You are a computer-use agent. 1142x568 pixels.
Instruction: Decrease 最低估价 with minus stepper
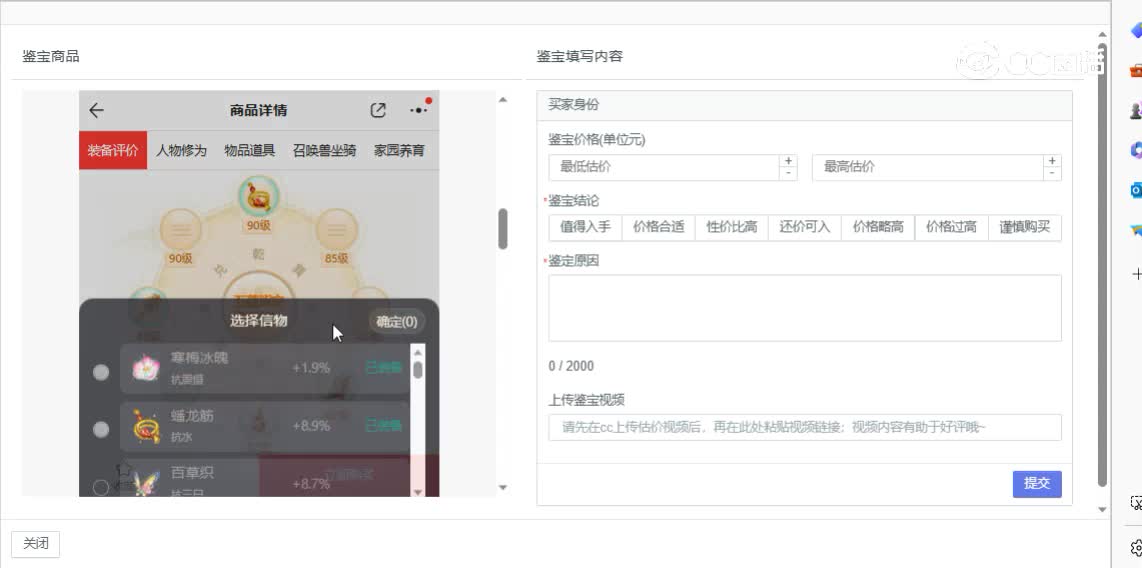coord(788,173)
